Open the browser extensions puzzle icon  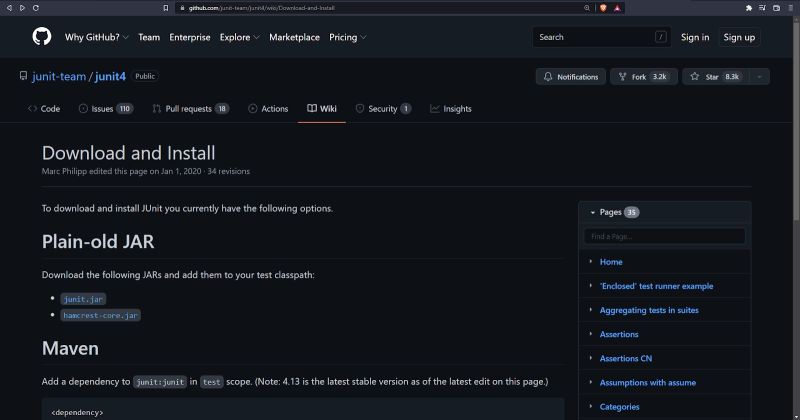[x=748, y=8]
